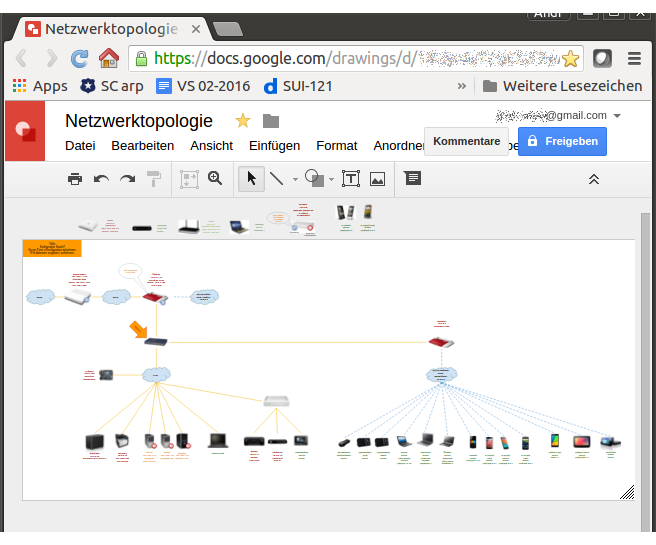Image resolution: width=656 pixels, height=545 pixels.
Task: Select the paint format roller tool
Action: pyautogui.click(x=154, y=179)
